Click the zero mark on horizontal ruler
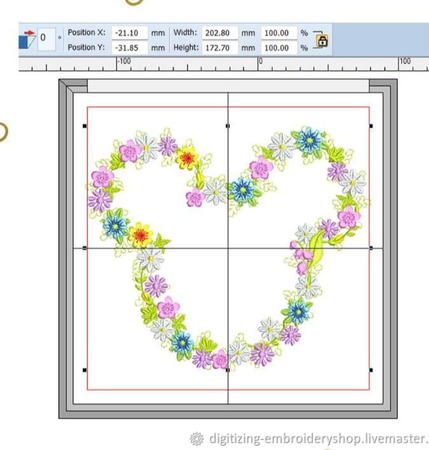Screen dimensions: 429x450 click(261, 61)
